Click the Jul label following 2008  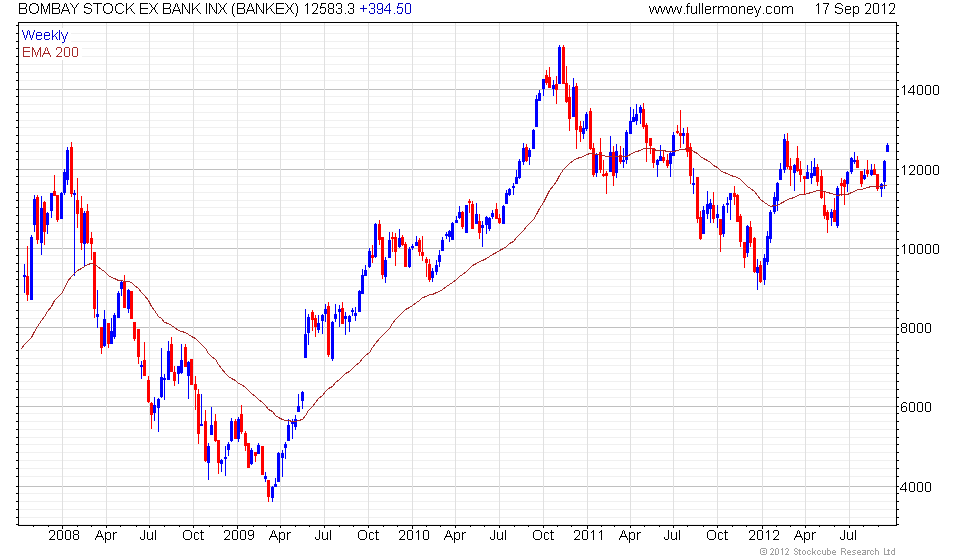148,536
